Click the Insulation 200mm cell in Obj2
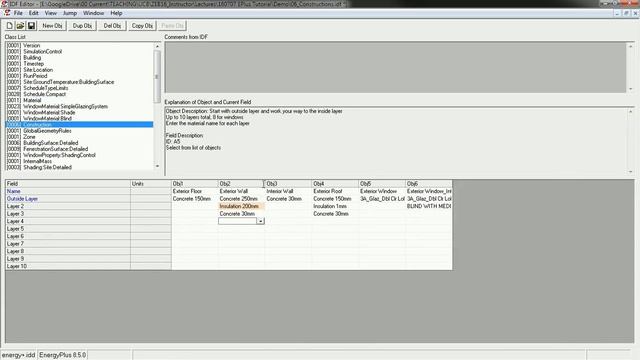Screen dimensions: 640x360 click(241, 206)
